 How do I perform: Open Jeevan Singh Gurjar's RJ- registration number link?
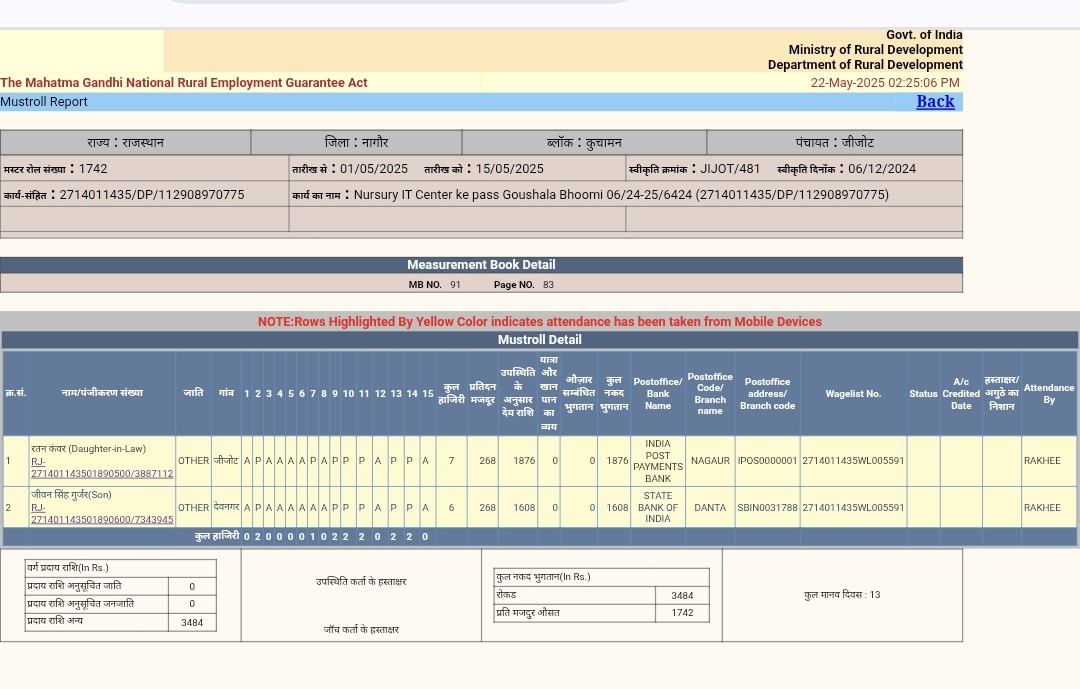point(102,513)
